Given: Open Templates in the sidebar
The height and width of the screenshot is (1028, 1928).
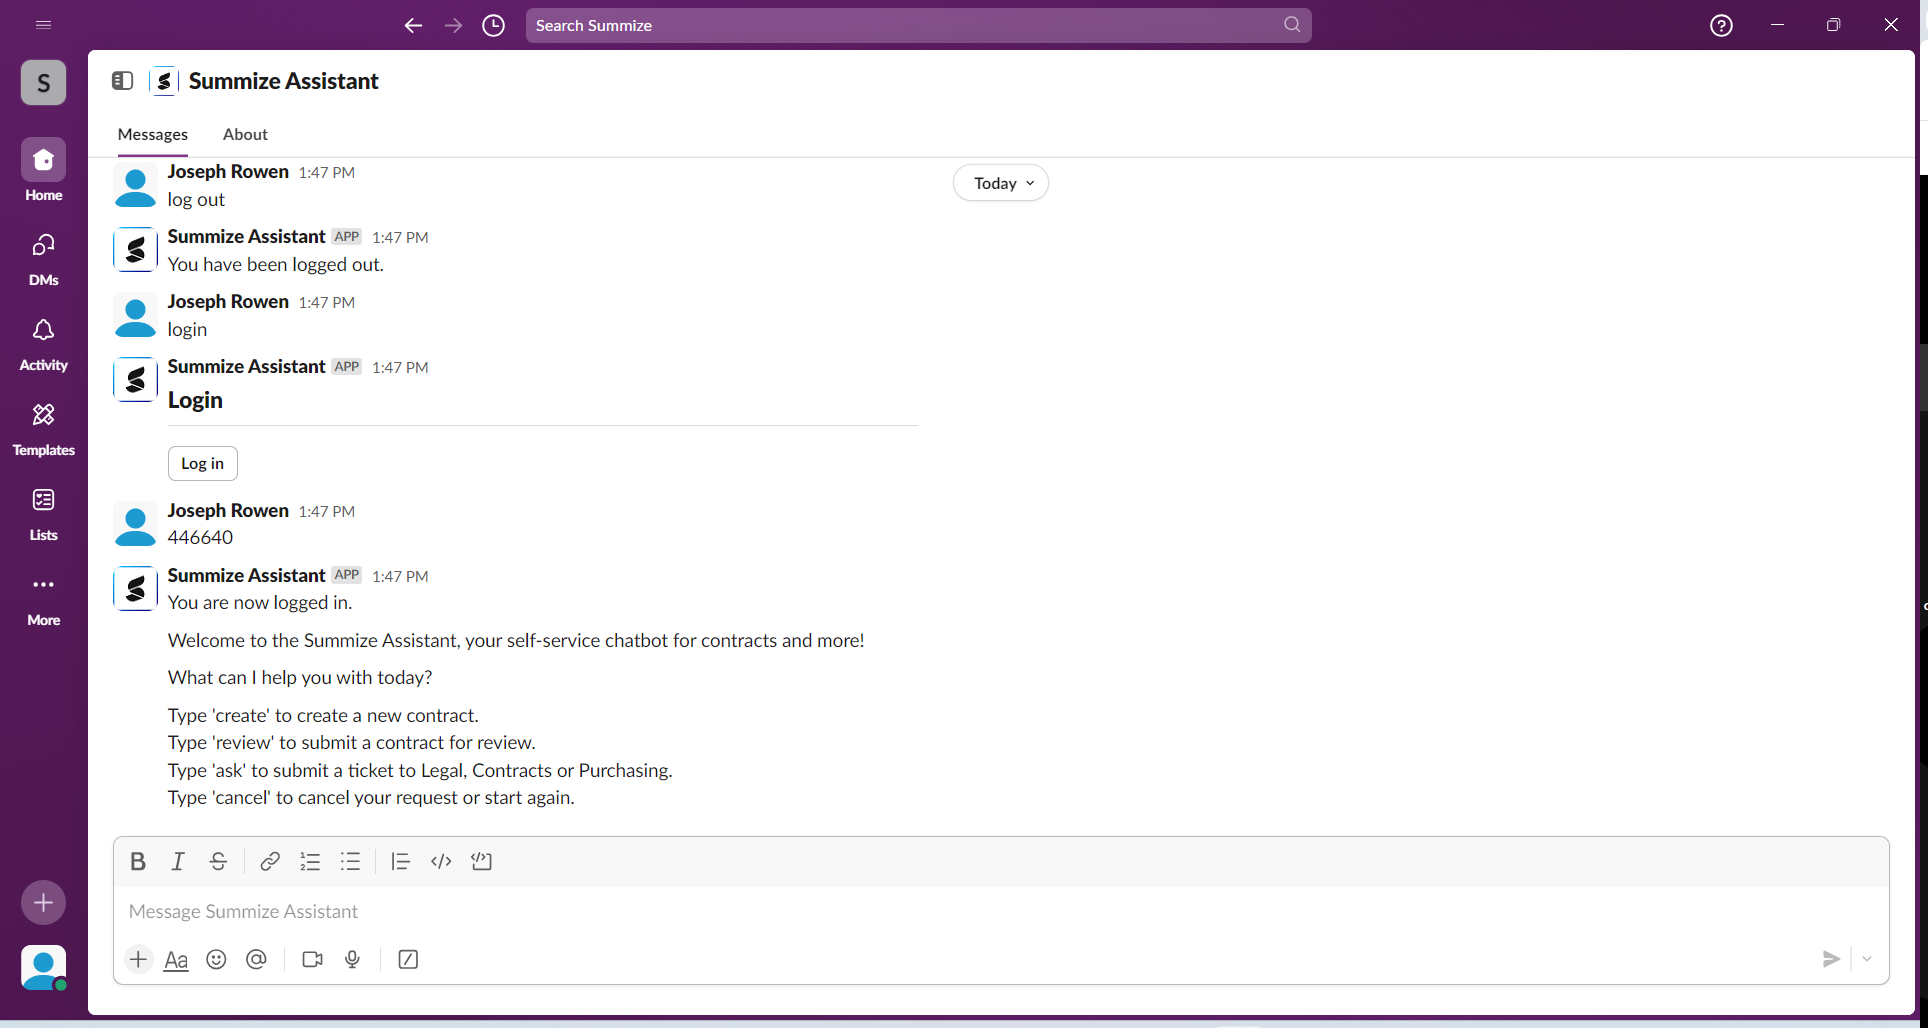Looking at the screenshot, I should pos(44,429).
